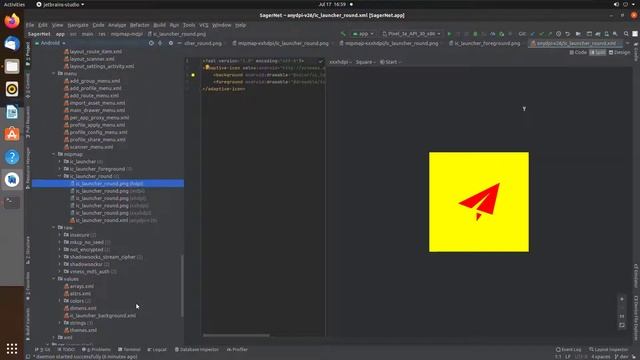Open the search everywhere magnifier icon
The image size is (640, 360).
pyautogui.click(x=626, y=34)
